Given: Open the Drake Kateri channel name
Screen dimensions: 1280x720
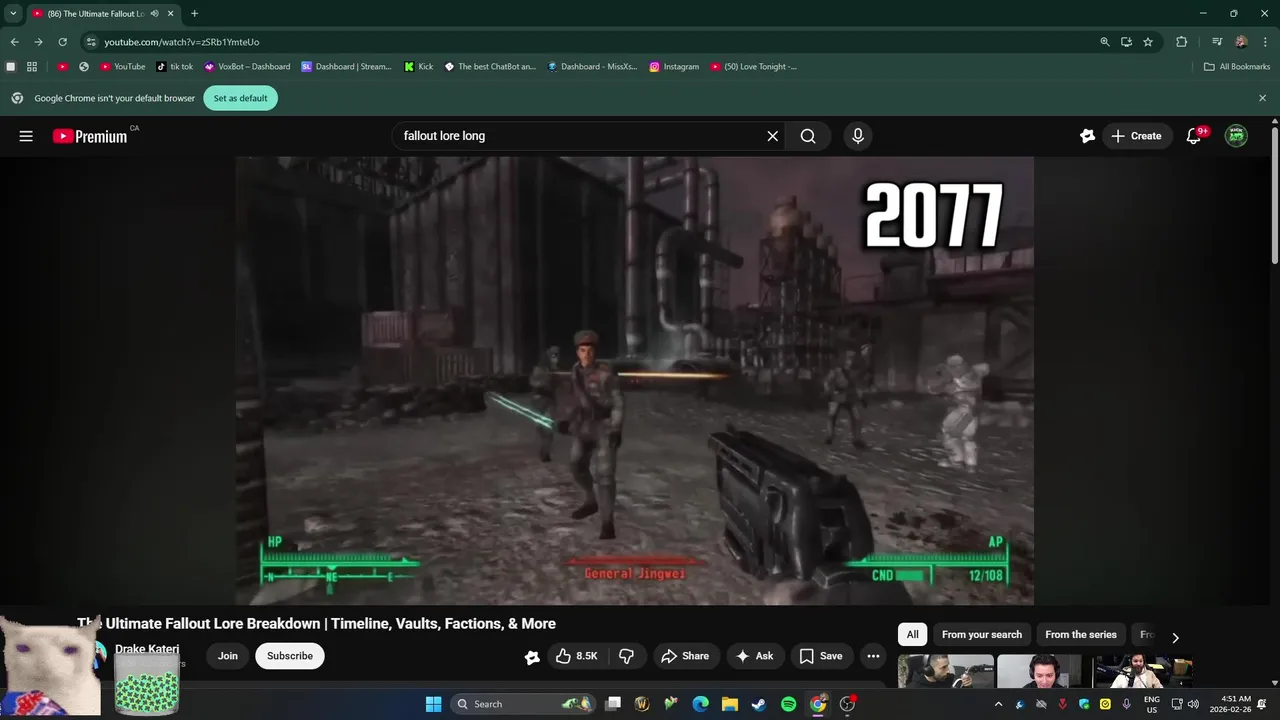Looking at the screenshot, I should coord(147,649).
